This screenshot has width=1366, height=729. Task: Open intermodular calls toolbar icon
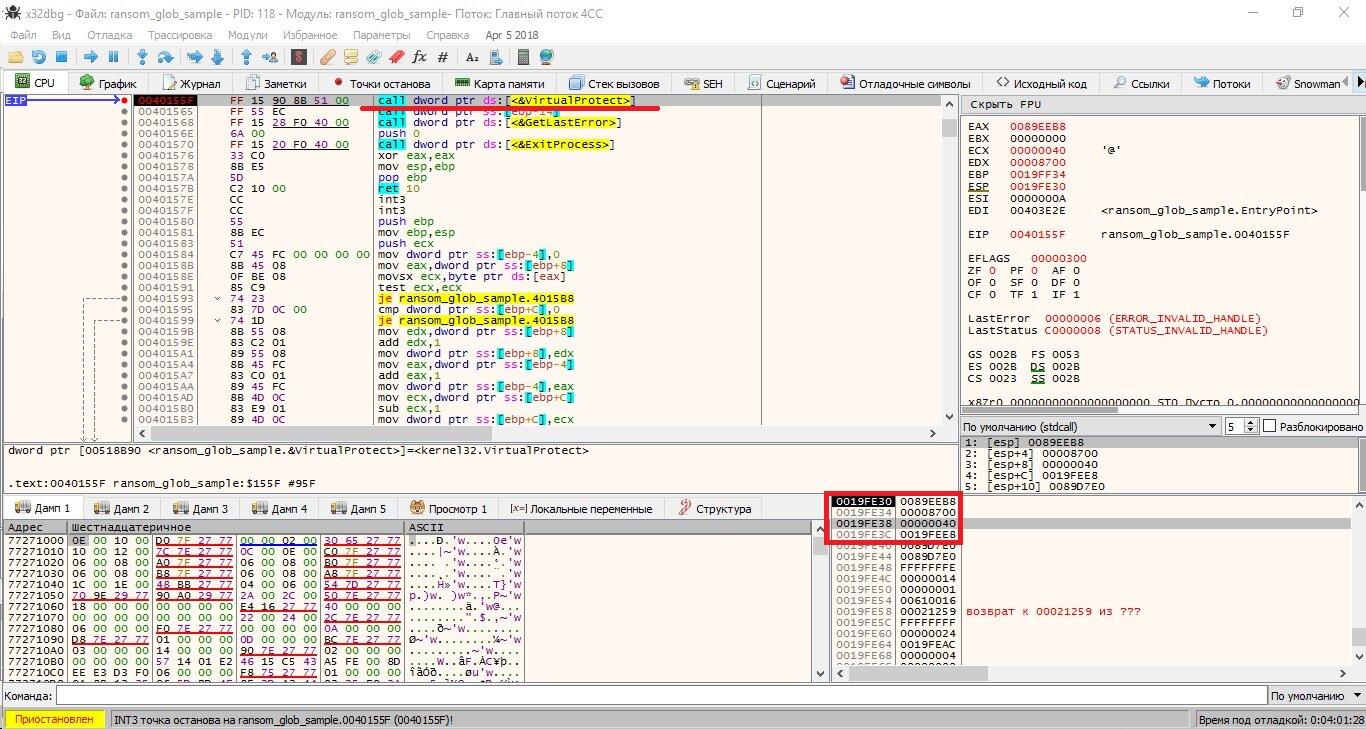click(x=495, y=57)
